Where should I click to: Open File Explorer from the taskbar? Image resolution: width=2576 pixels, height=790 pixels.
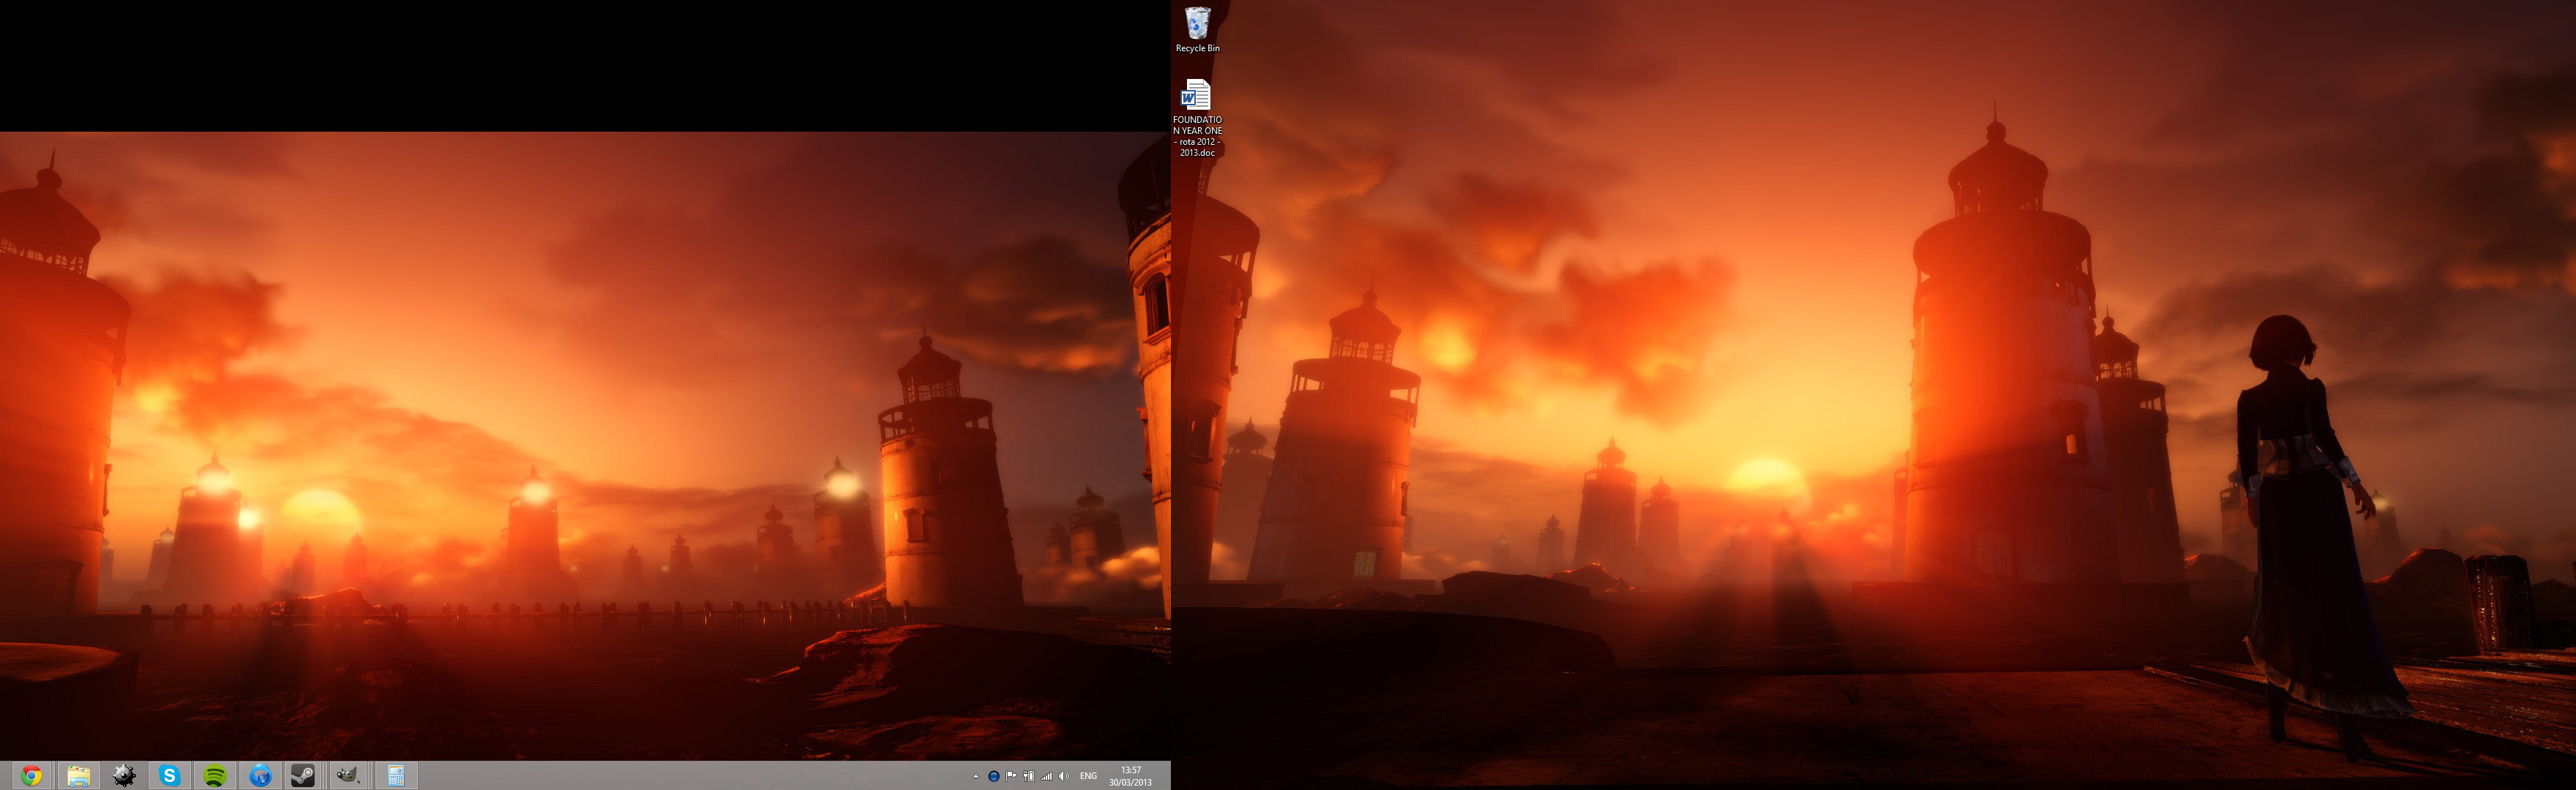pyautogui.click(x=78, y=776)
